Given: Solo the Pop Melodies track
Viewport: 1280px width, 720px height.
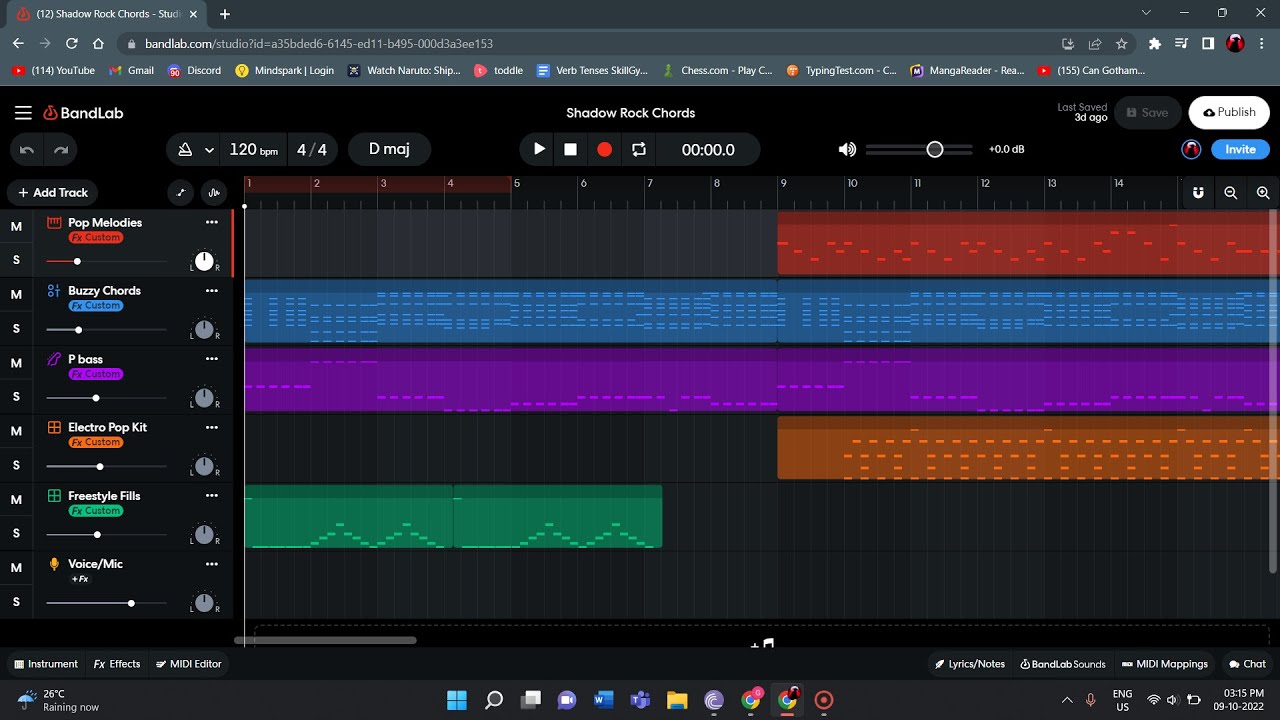Looking at the screenshot, I should click(x=16, y=260).
